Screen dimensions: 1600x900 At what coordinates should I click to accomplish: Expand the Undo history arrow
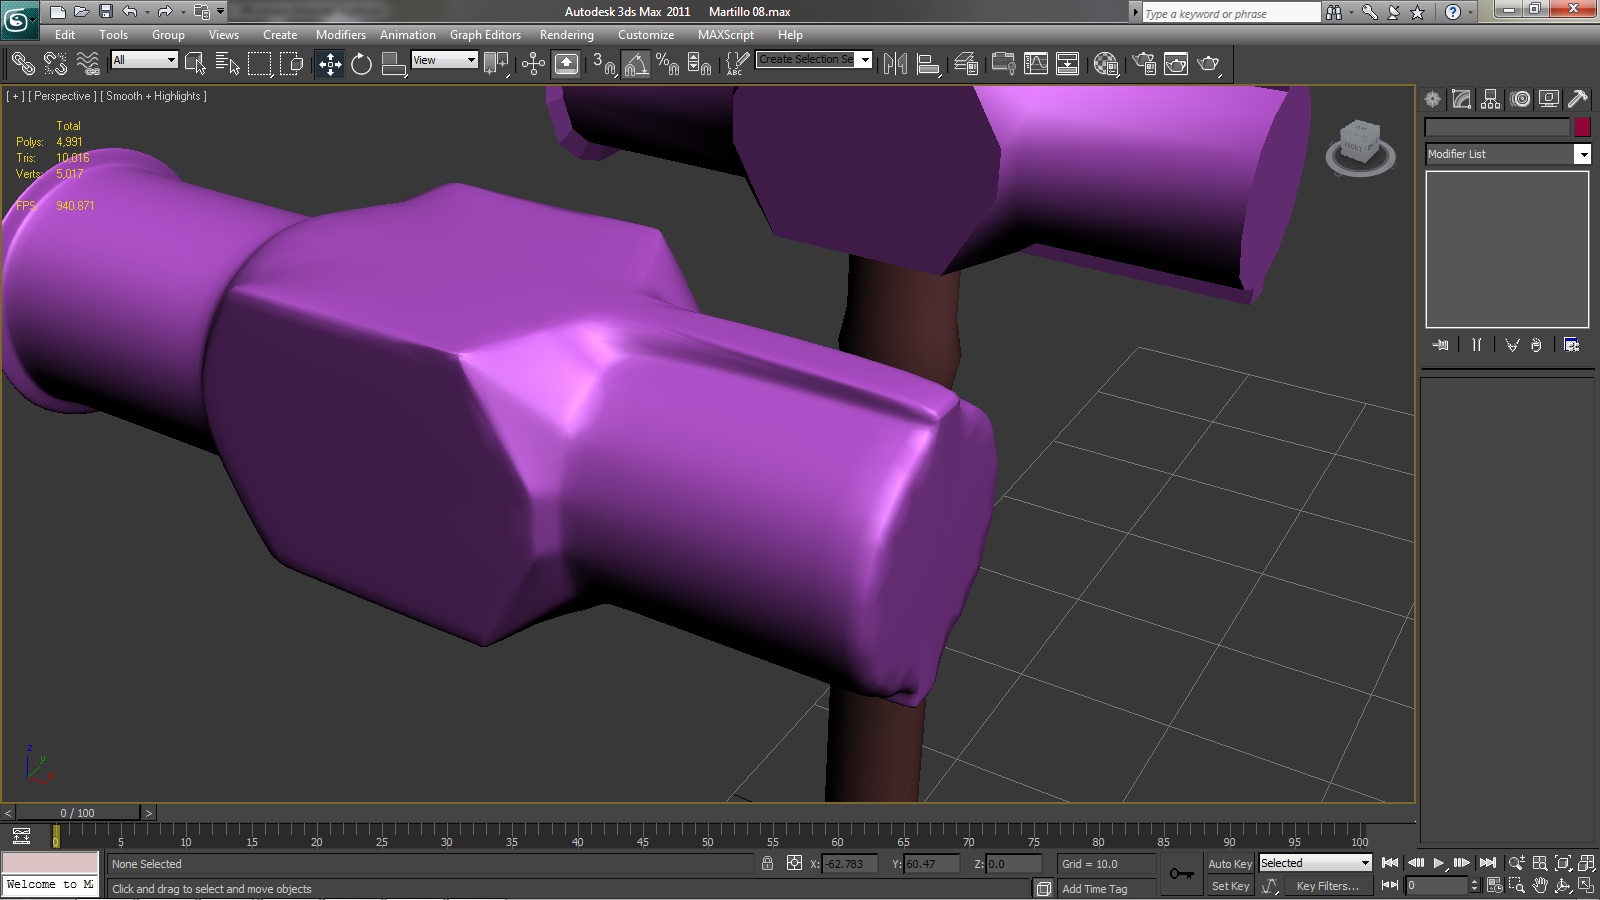pos(147,12)
